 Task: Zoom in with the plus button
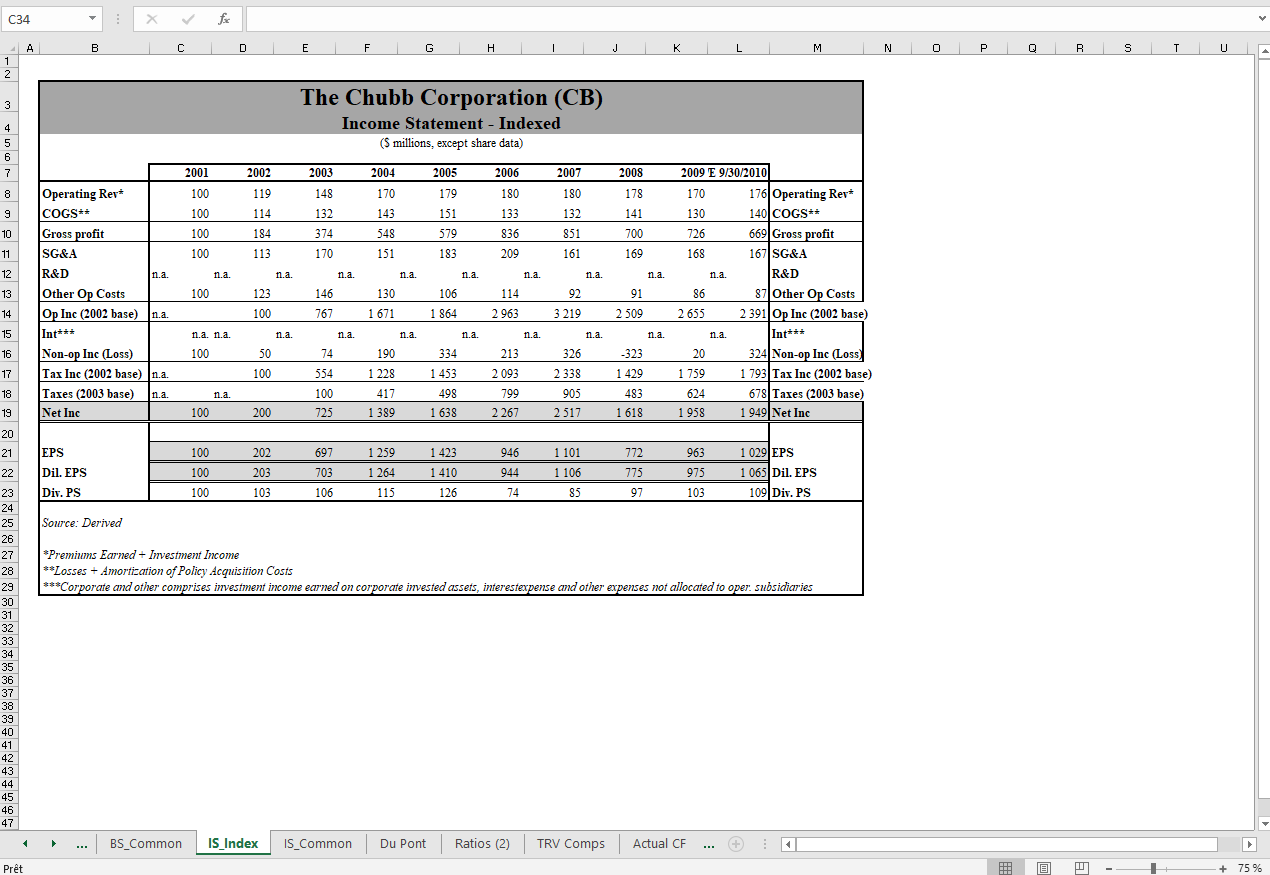[1223, 868]
